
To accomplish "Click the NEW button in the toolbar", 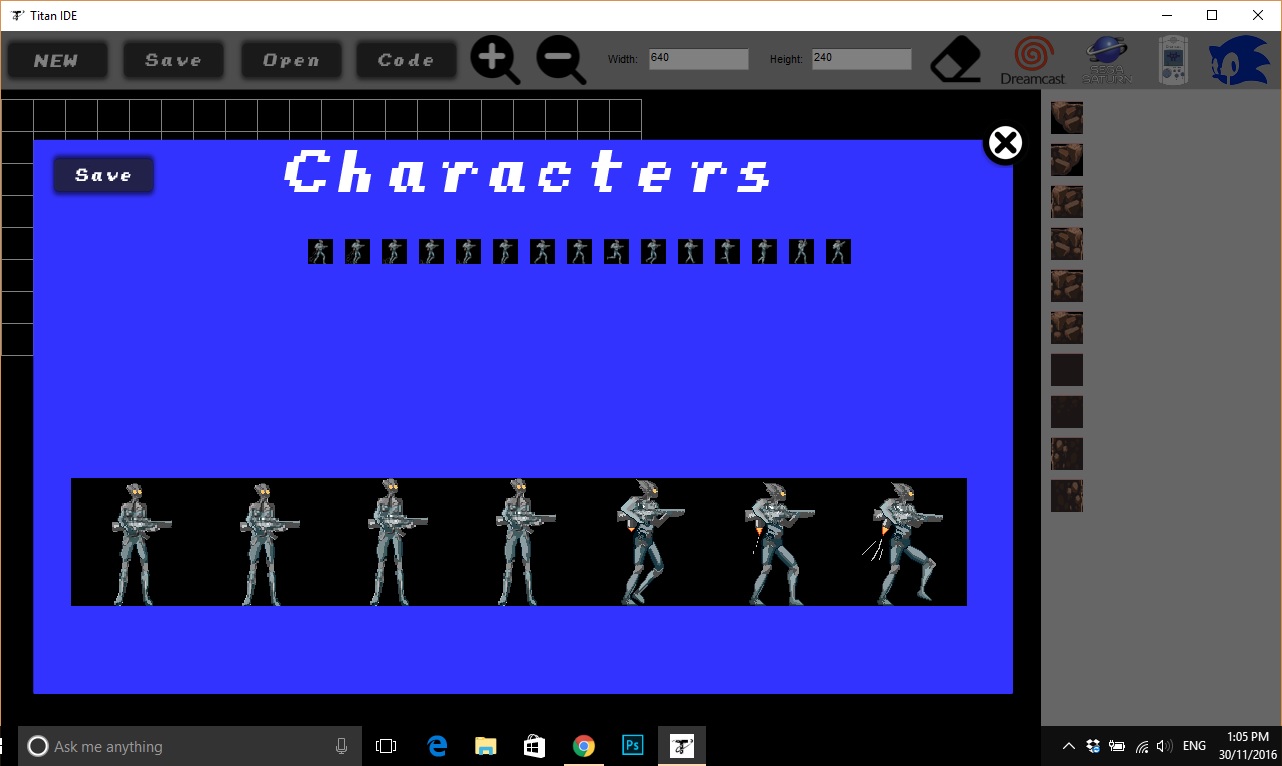I will point(57,60).
